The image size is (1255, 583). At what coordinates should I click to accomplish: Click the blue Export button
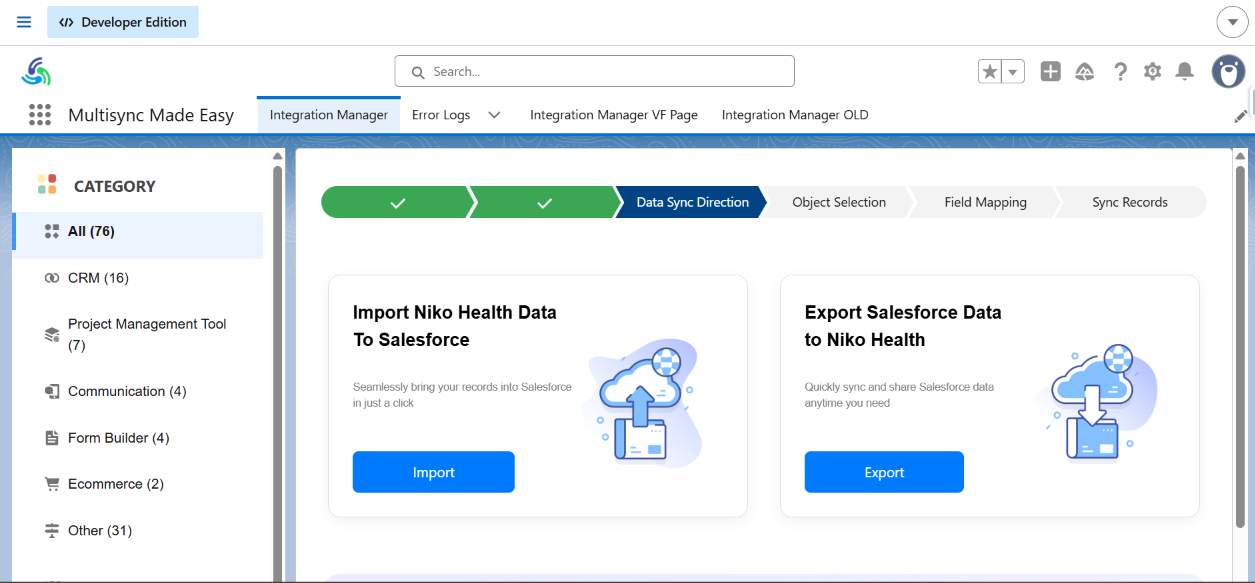pos(884,472)
